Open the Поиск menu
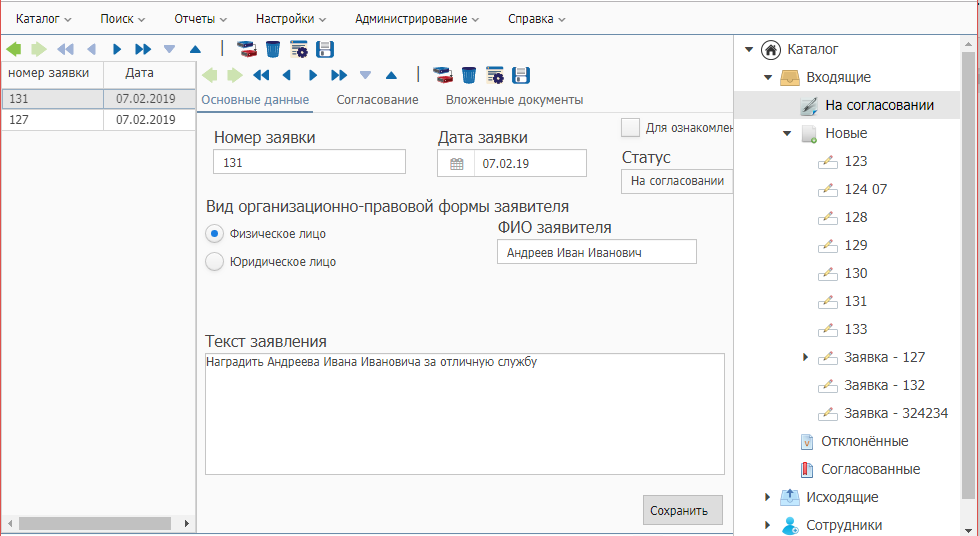Screen dimensions: 980x536 click(122, 19)
